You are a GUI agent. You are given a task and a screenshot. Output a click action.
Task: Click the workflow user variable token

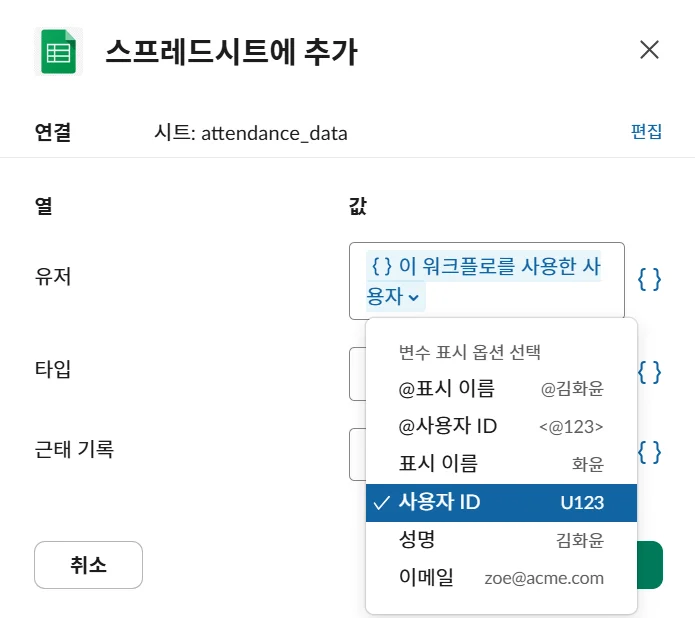(485, 268)
